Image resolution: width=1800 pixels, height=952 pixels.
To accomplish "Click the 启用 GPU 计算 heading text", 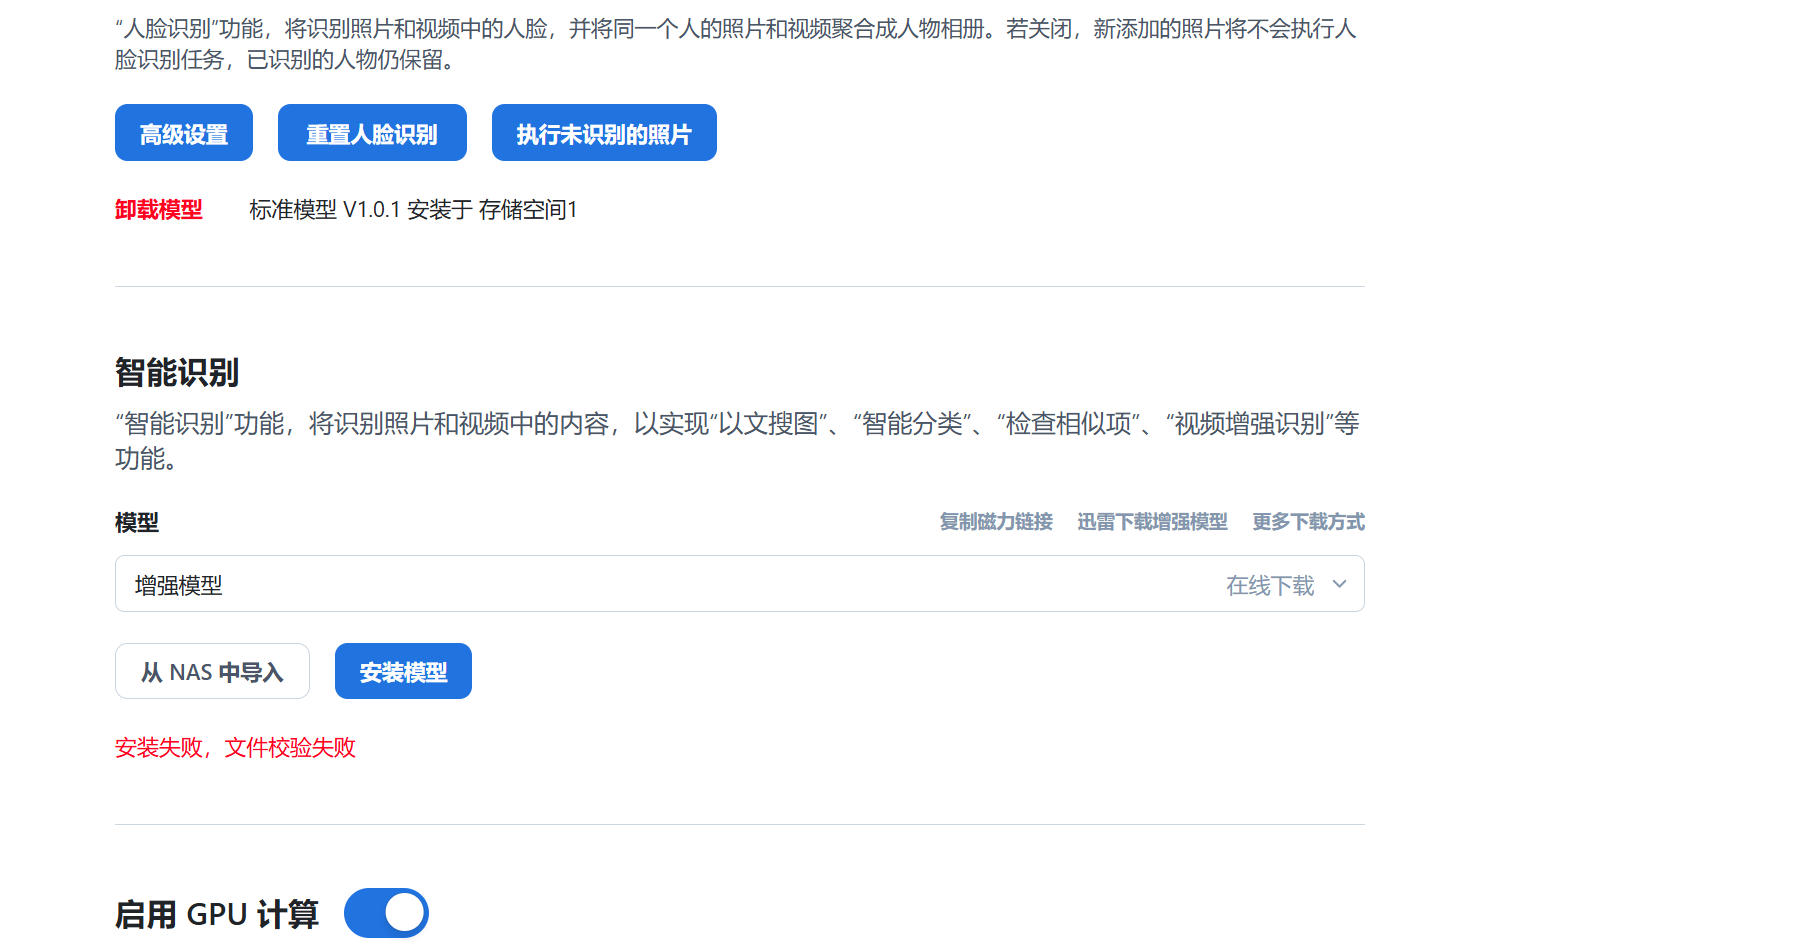I will [217, 914].
